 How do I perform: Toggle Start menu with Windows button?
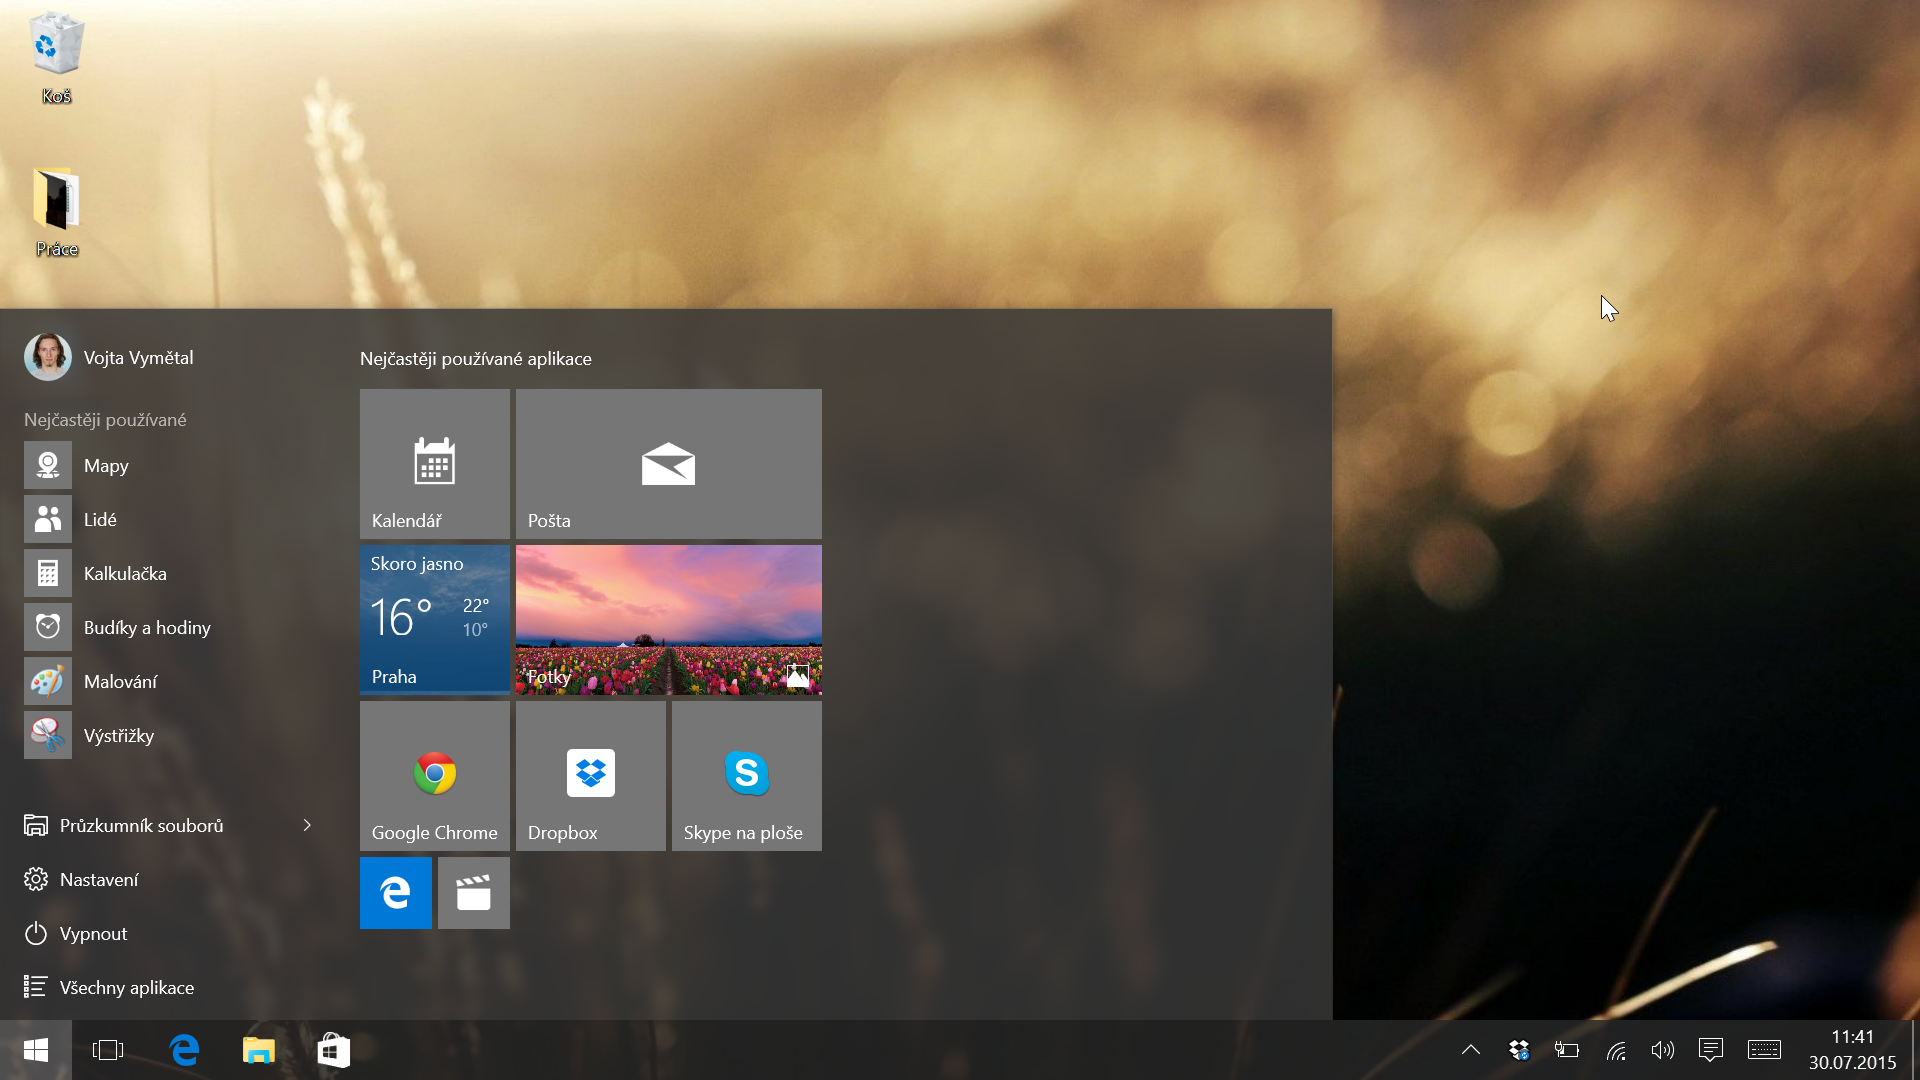point(36,1050)
